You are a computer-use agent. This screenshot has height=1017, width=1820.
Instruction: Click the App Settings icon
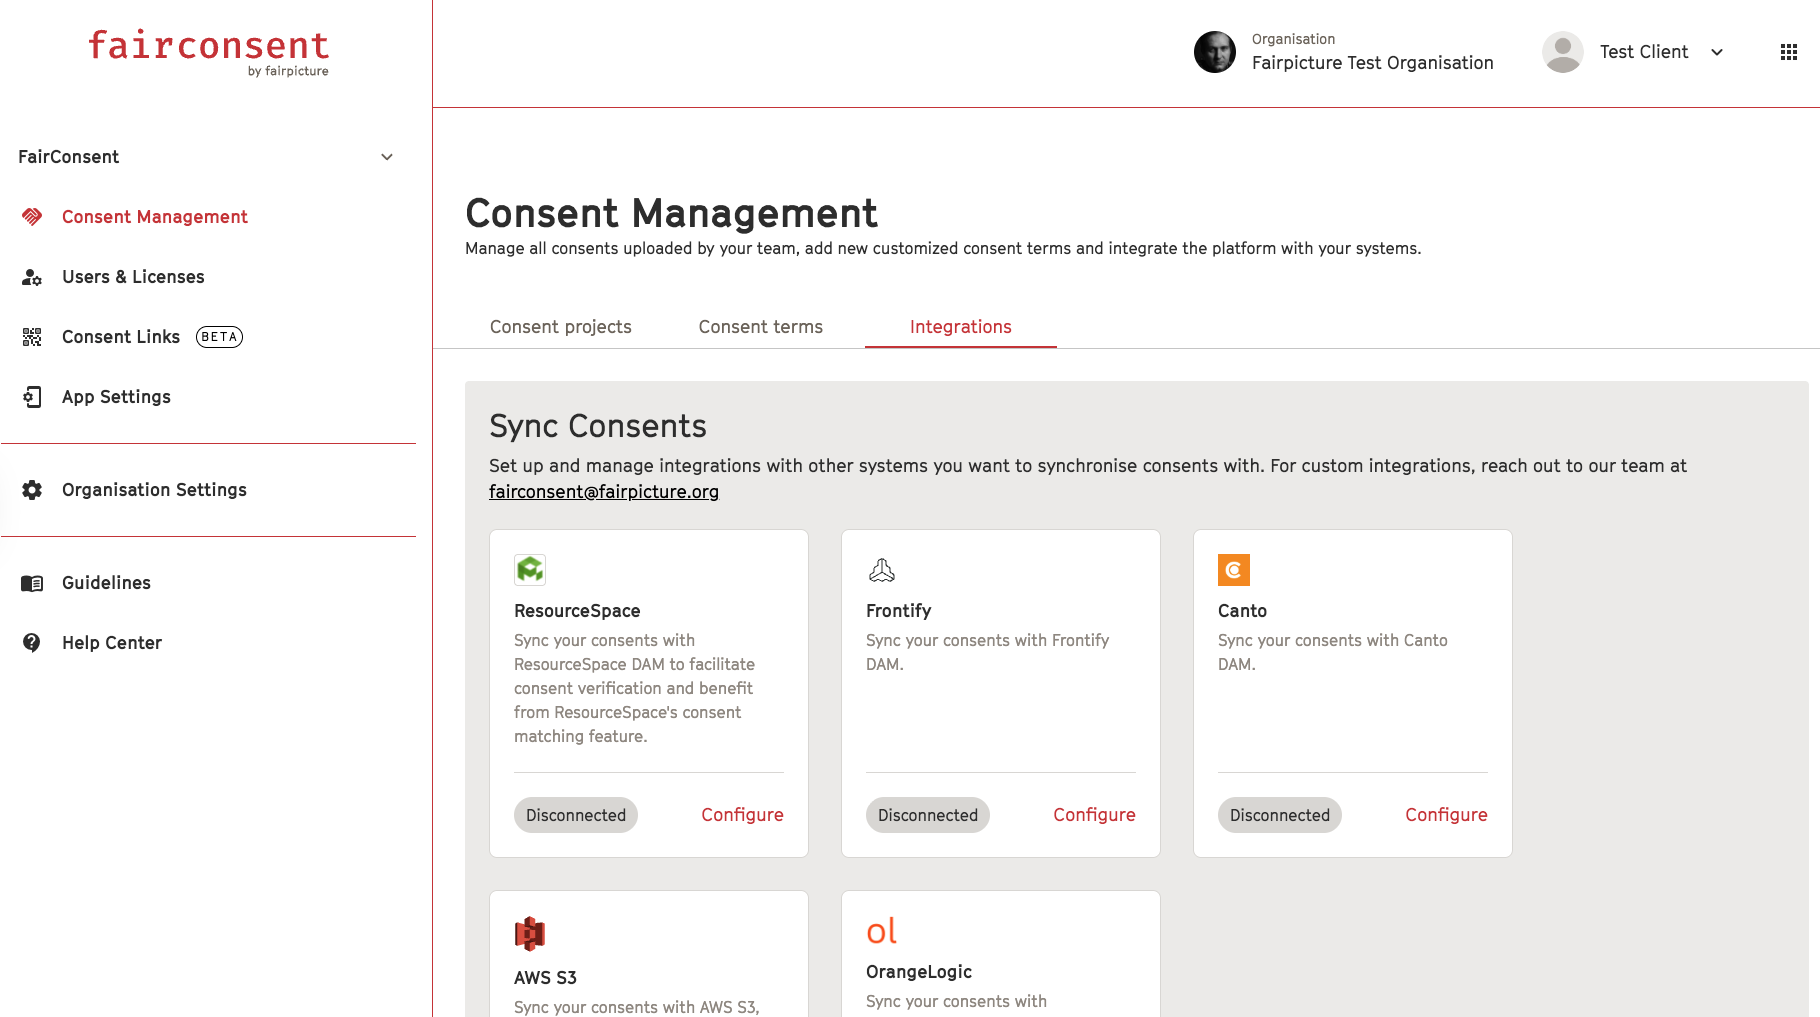(32, 397)
